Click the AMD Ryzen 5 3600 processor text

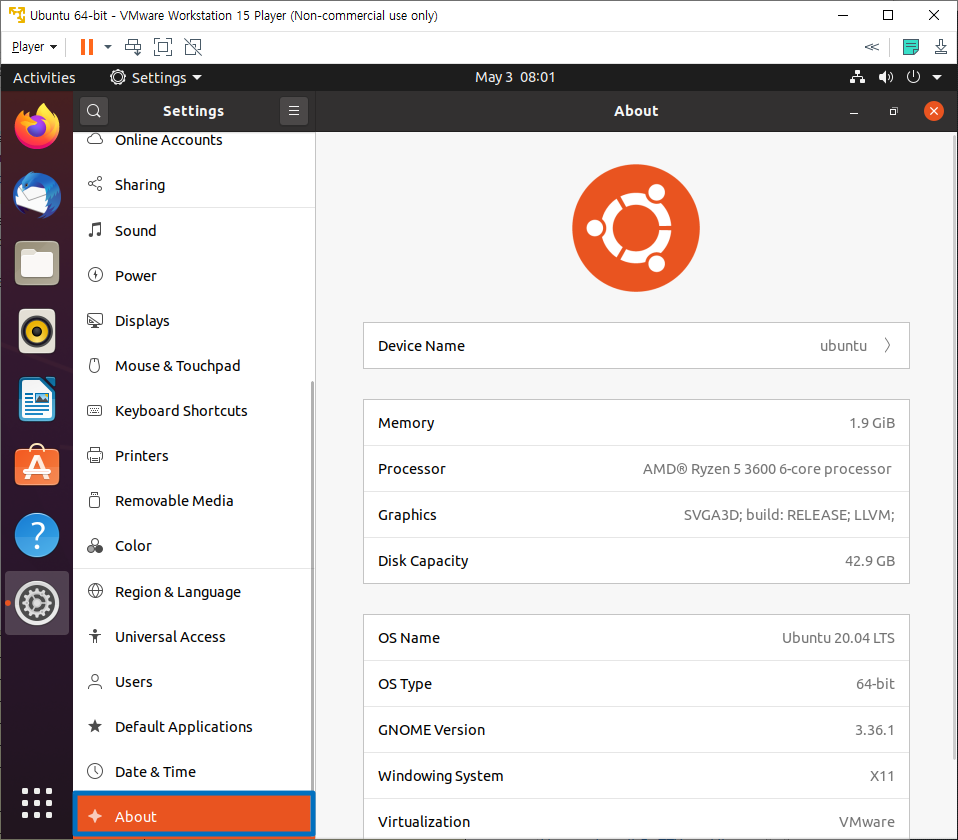pos(767,469)
